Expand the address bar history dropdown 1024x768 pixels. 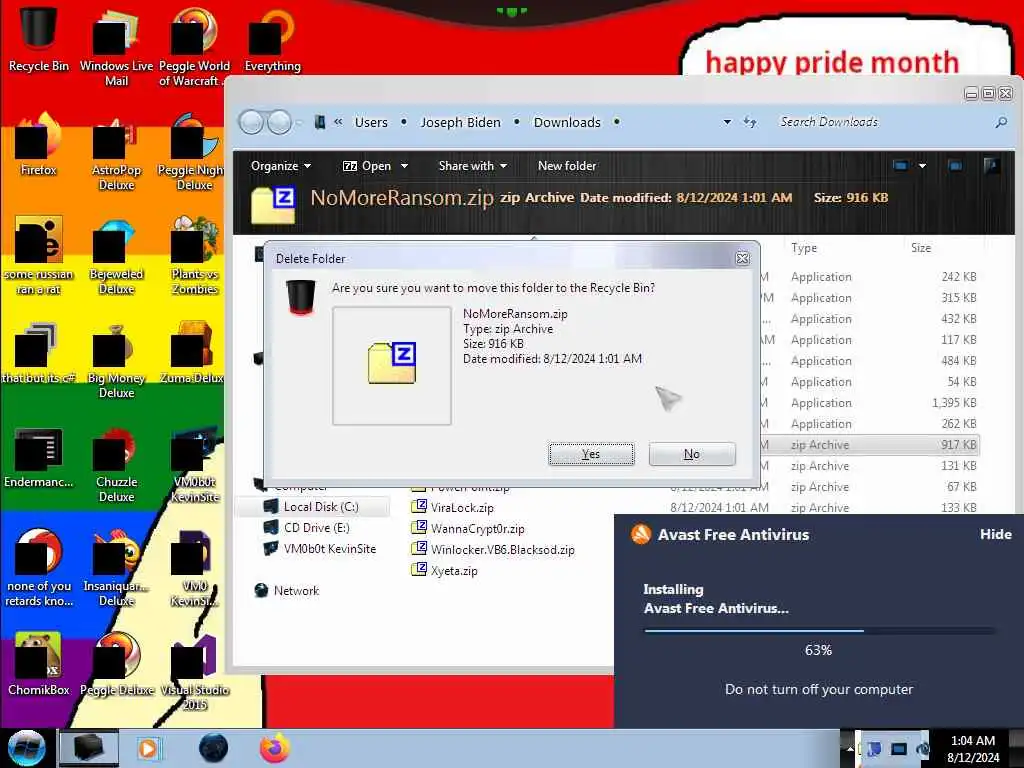[x=727, y=122]
